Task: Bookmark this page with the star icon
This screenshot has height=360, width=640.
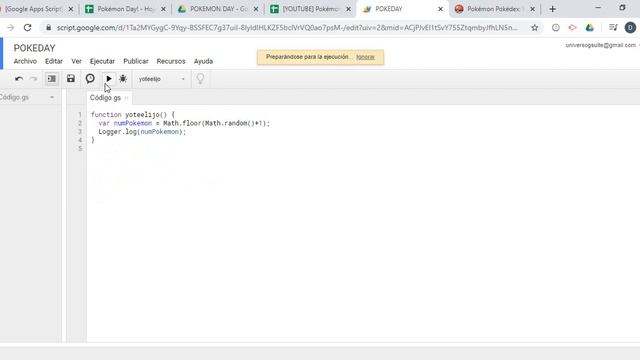Action: (535, 28)
